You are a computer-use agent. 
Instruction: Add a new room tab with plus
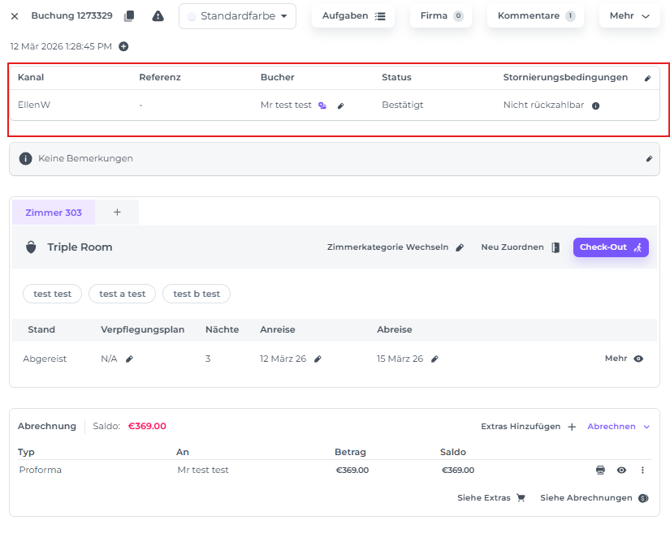point(117,212)
